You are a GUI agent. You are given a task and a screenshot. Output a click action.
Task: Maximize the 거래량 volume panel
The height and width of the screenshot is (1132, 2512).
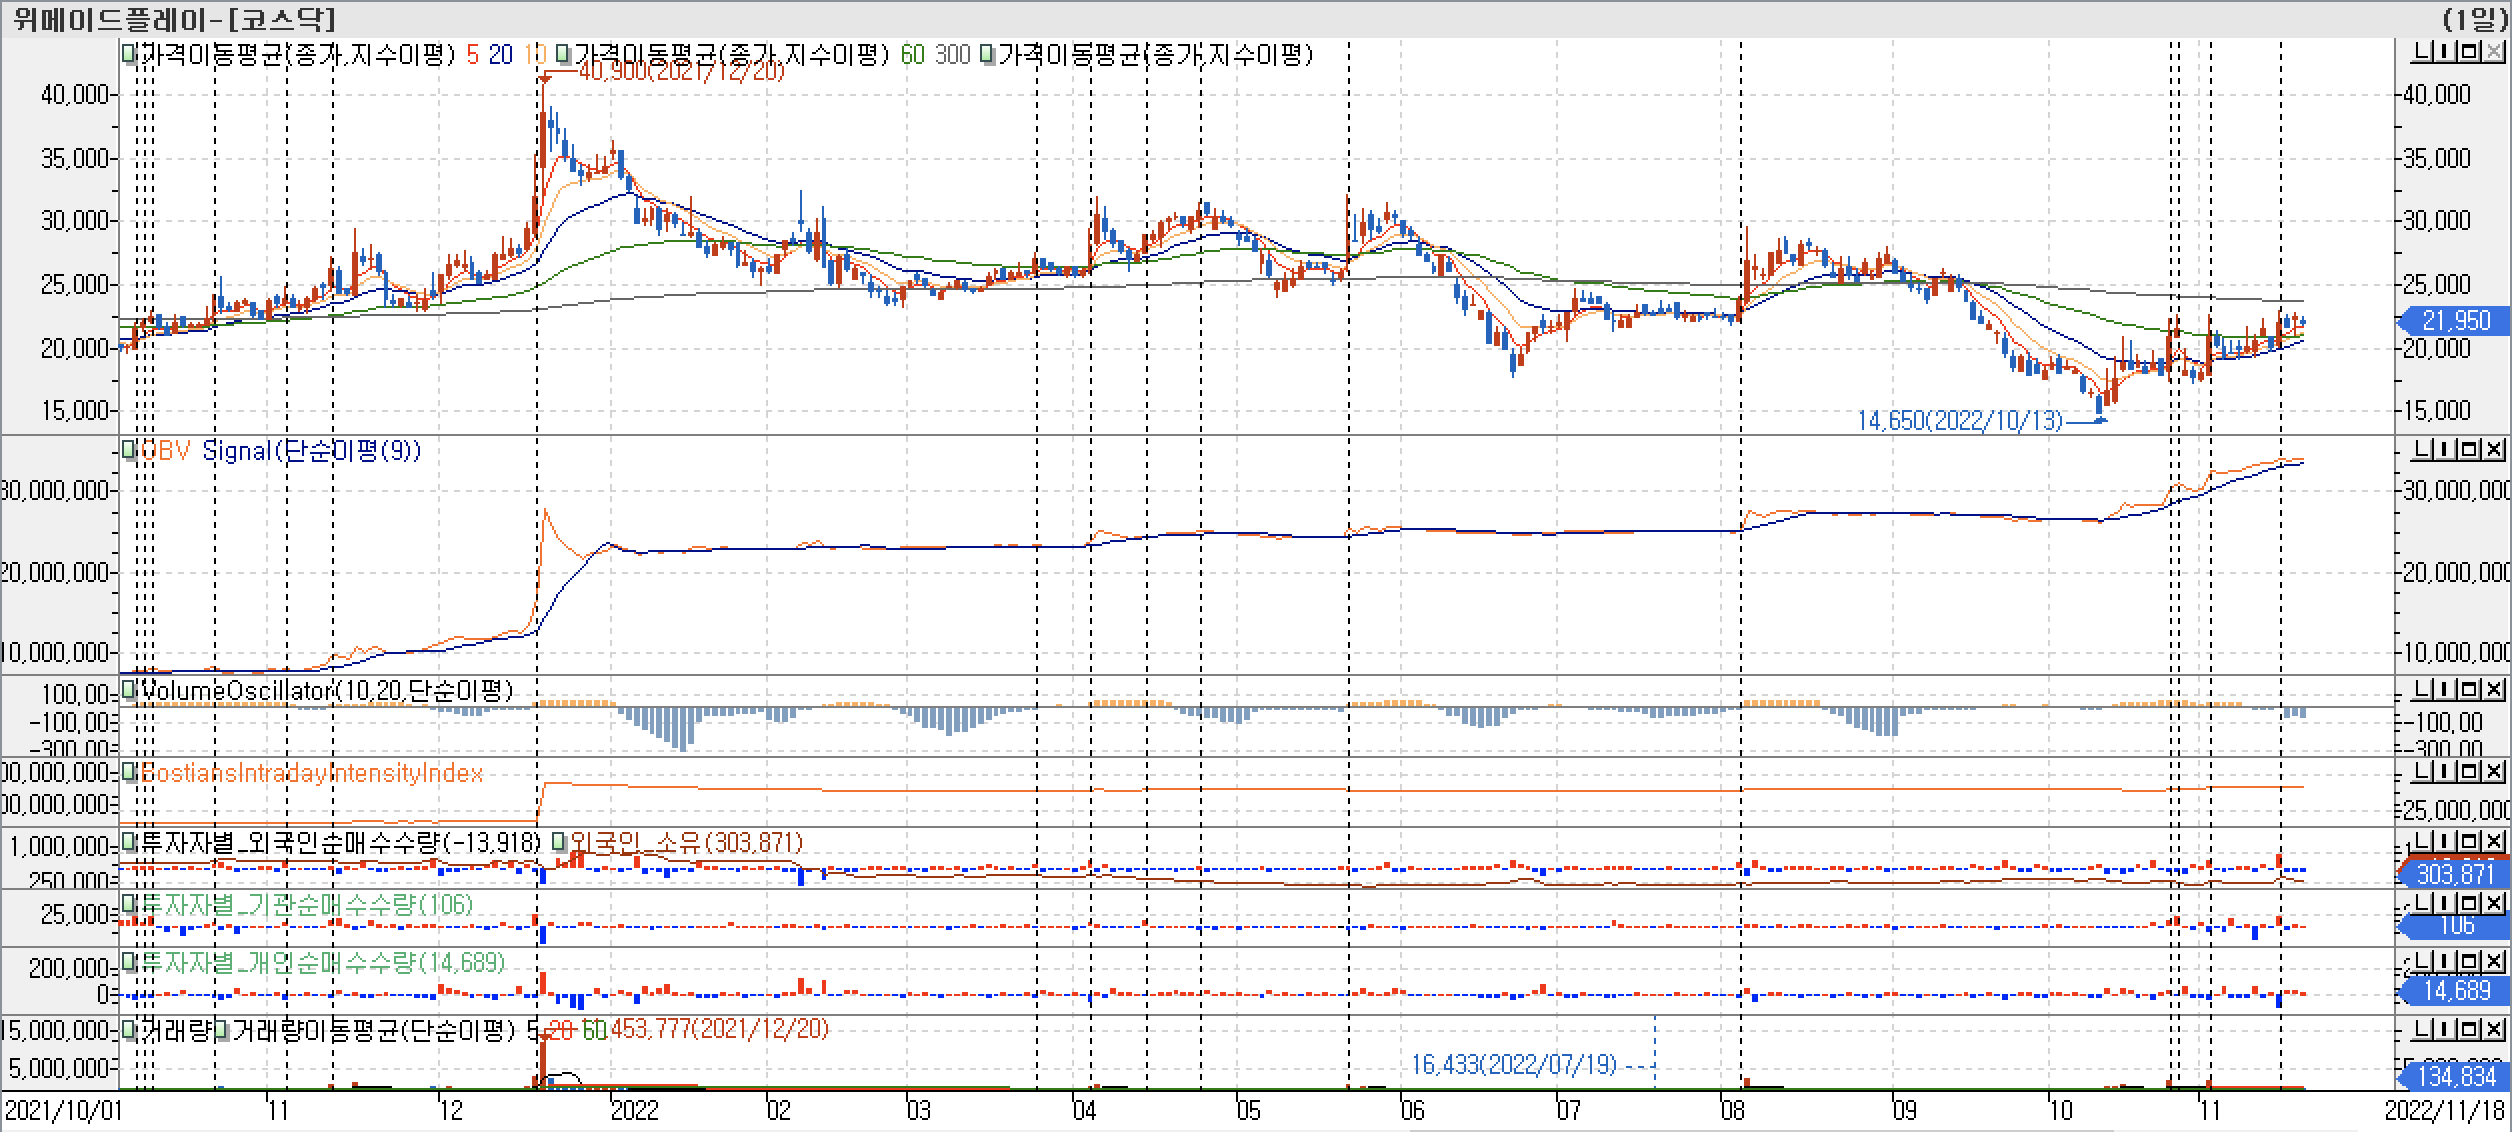(x=2468, y=1029)
